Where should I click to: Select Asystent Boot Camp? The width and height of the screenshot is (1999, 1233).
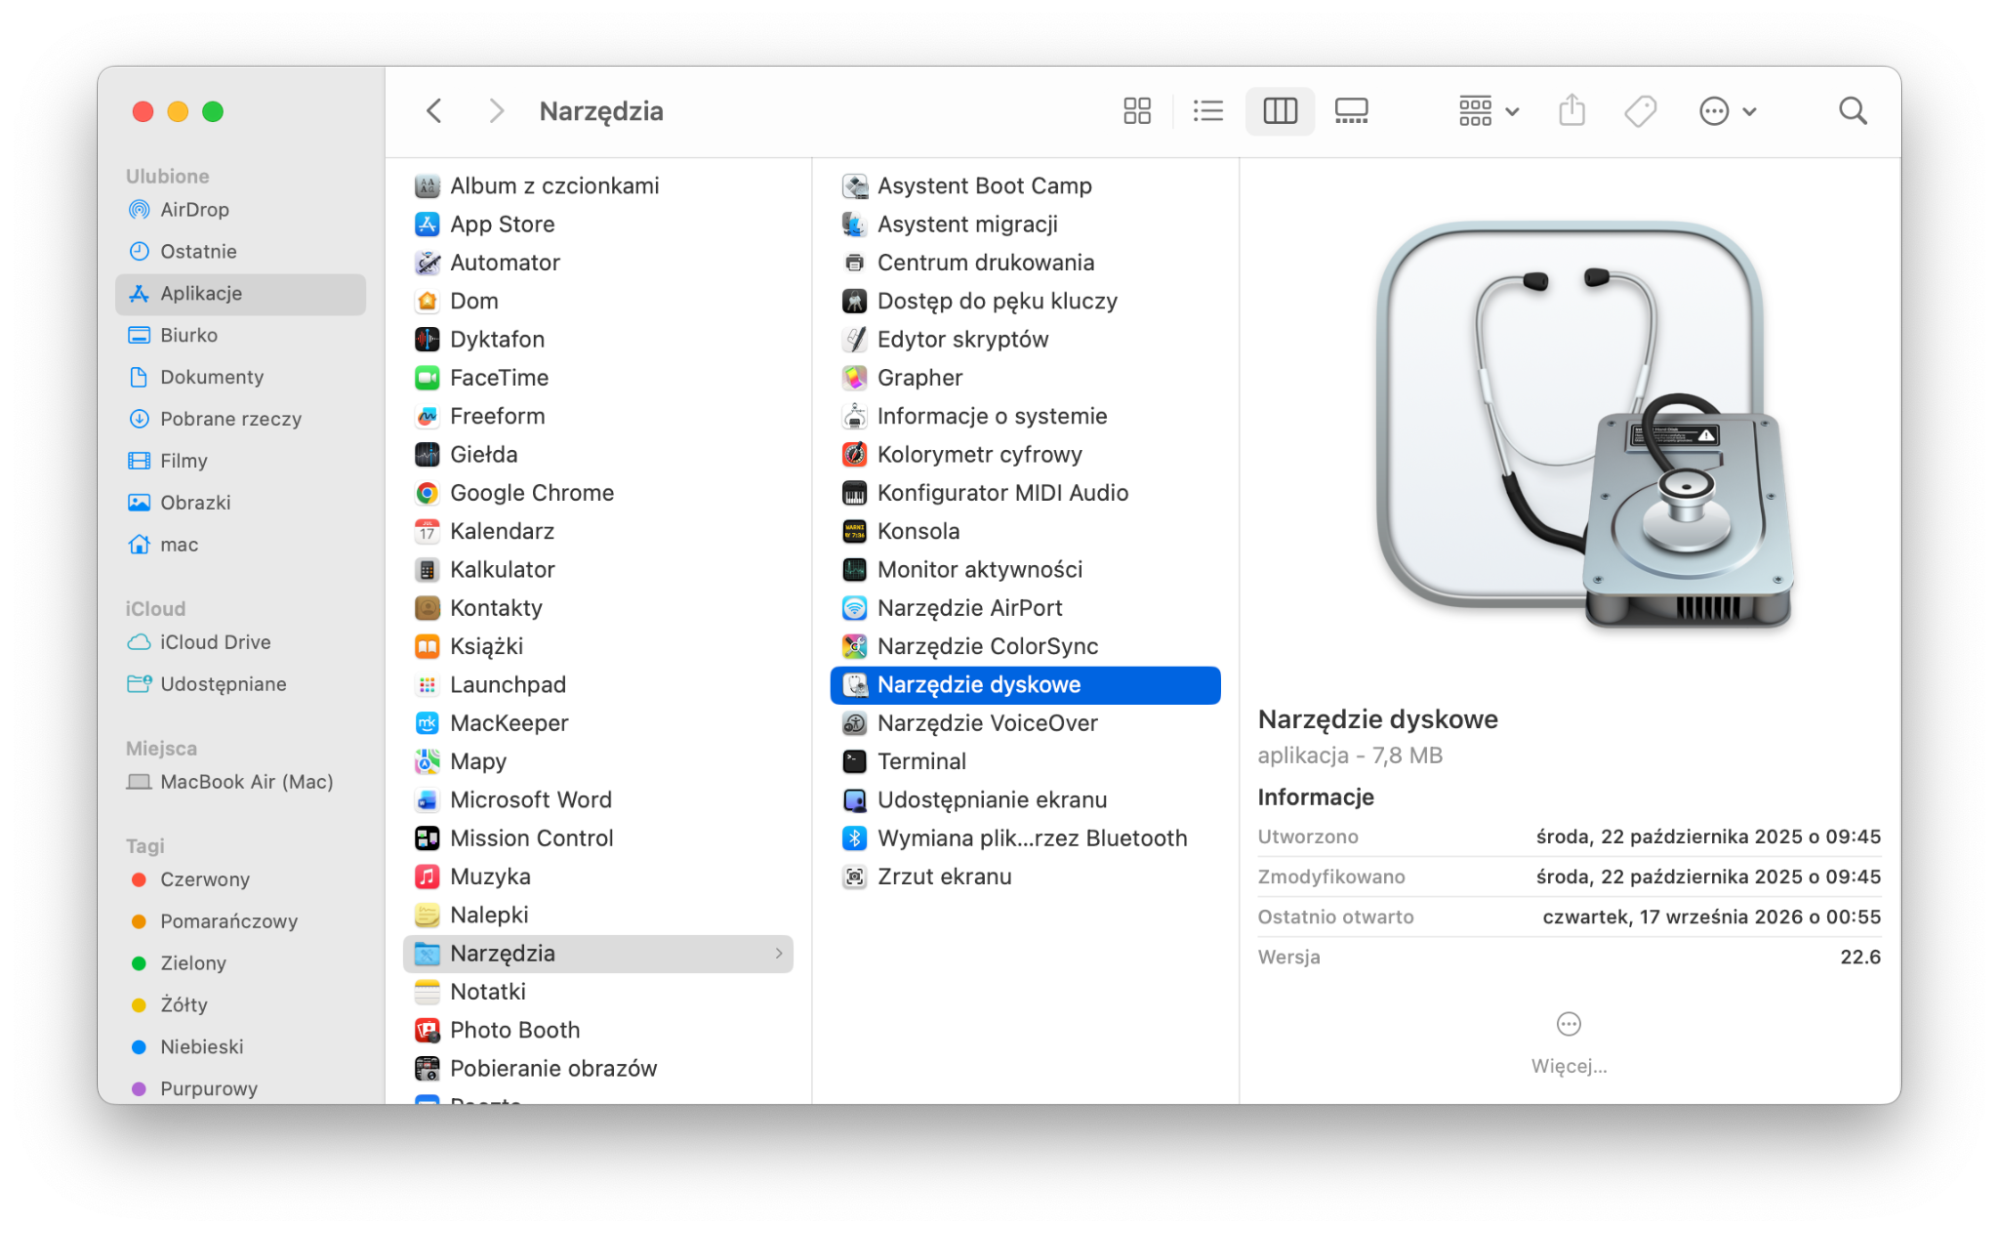click(1025, 186)
